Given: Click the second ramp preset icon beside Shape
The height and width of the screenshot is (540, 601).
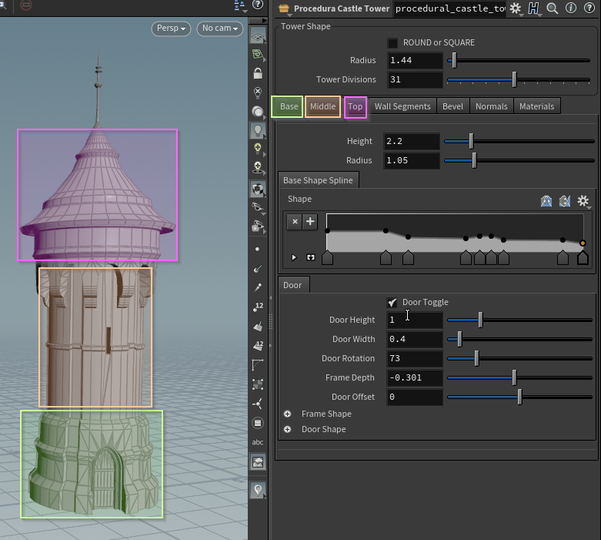Looking at the screenshot, I should click(565, 201).
